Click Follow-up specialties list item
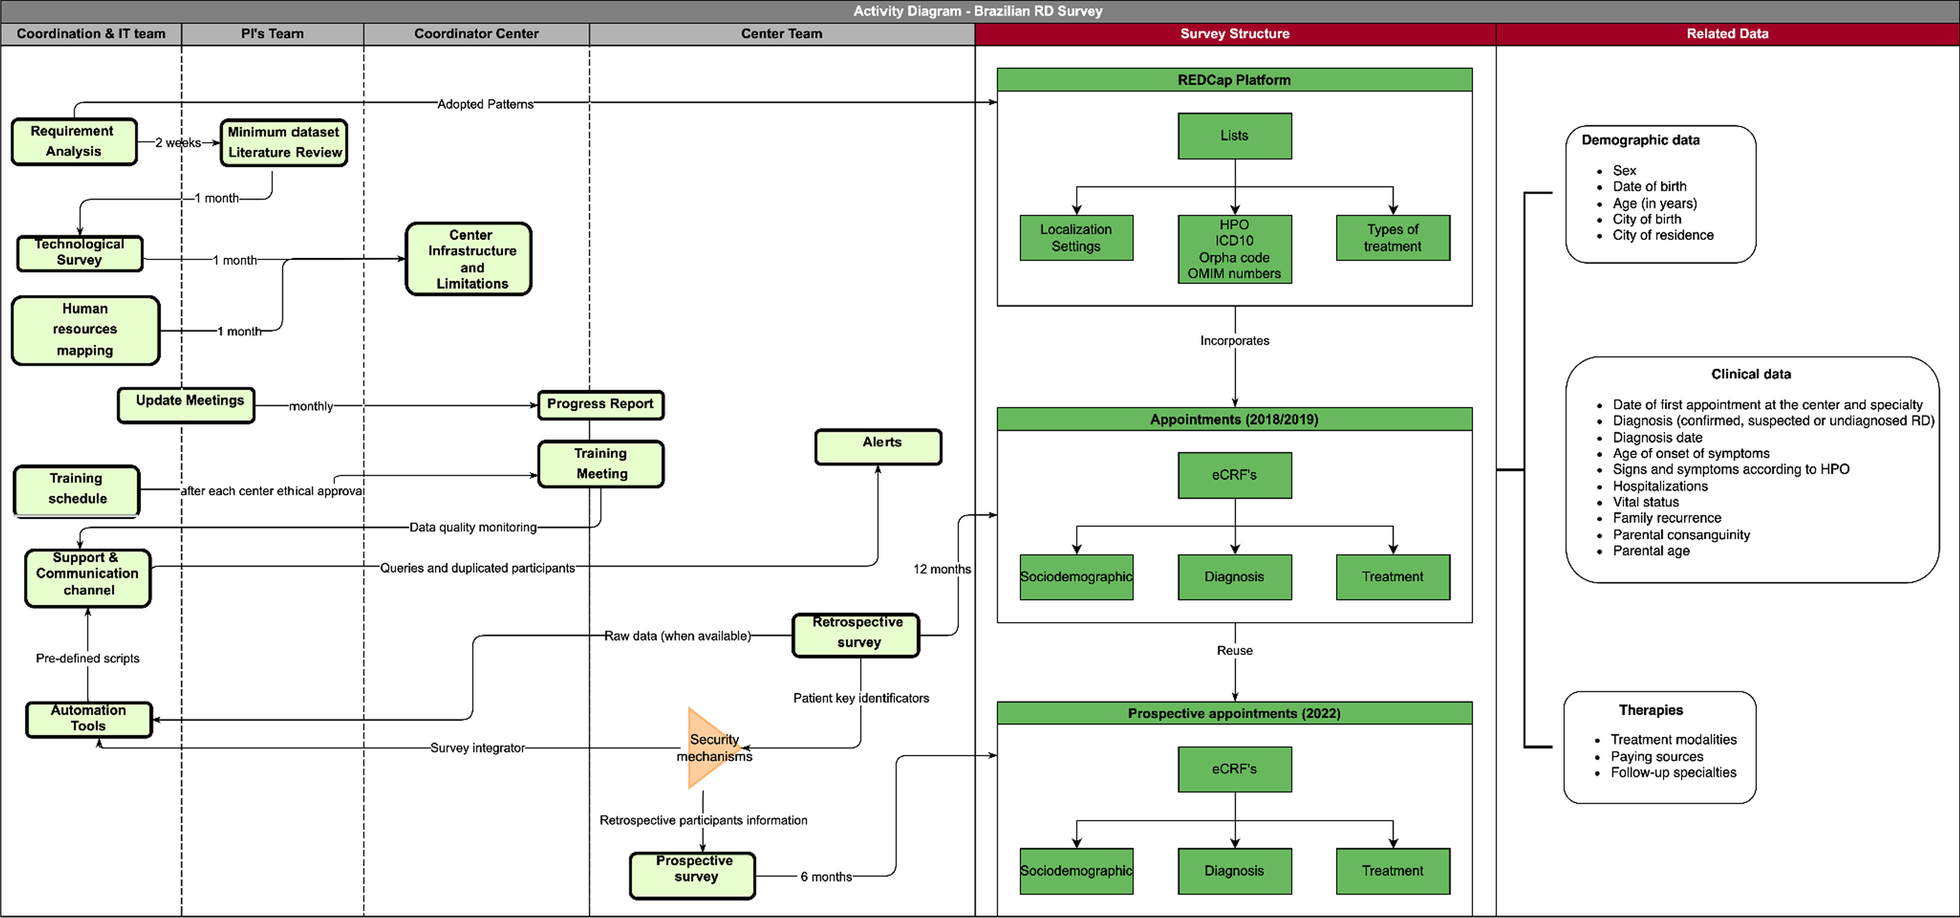Image resolution: width=1960 pixels, height=918 pixels. pos(1673,773)
